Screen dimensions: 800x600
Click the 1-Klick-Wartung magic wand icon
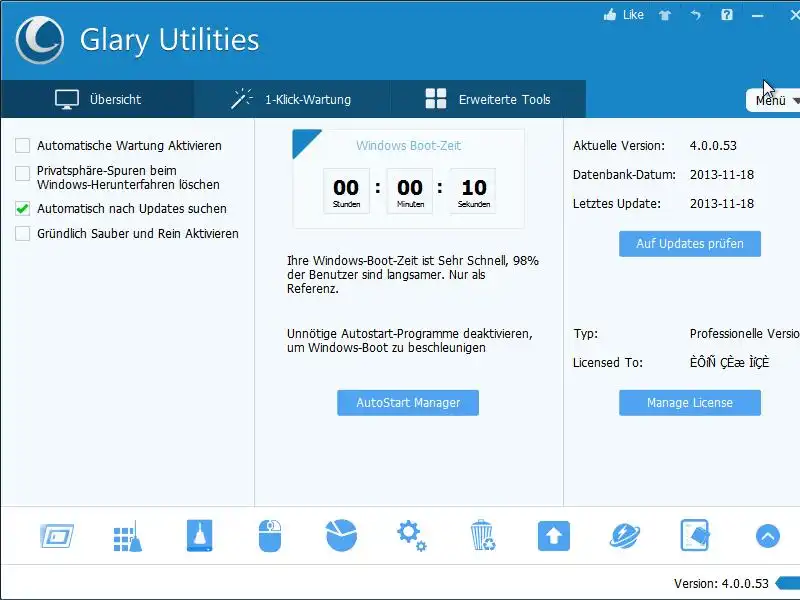242,99
